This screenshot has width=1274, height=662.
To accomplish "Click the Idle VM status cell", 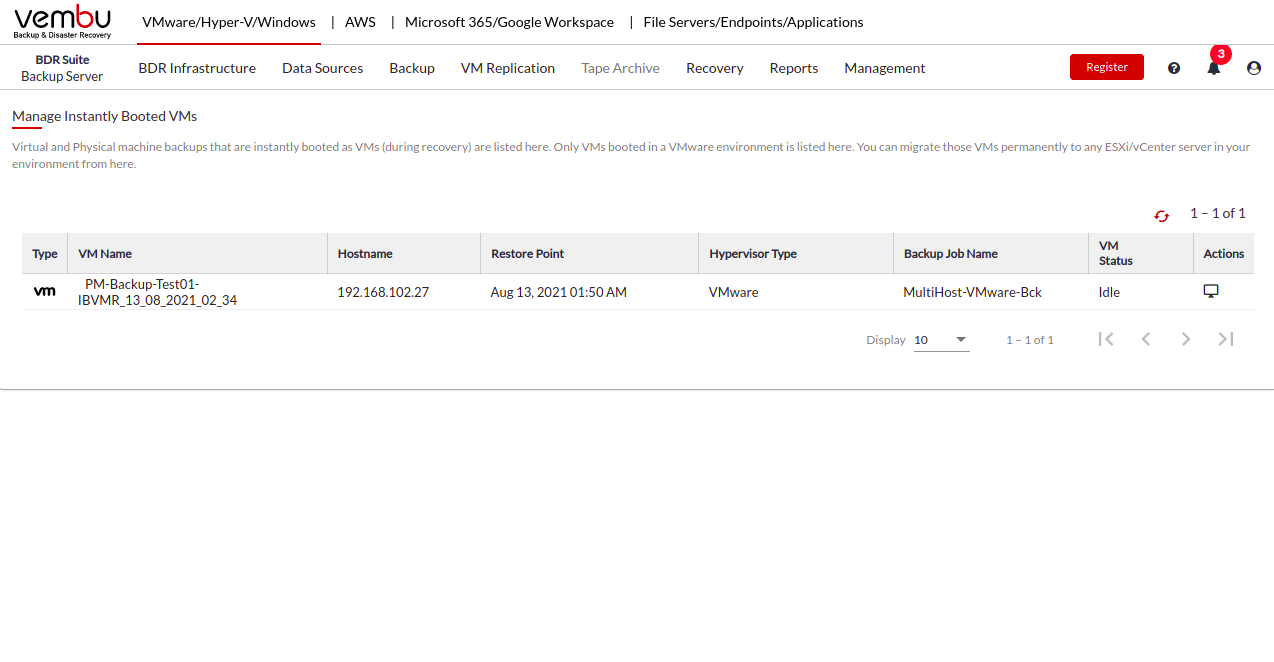I will [1110, 292].
